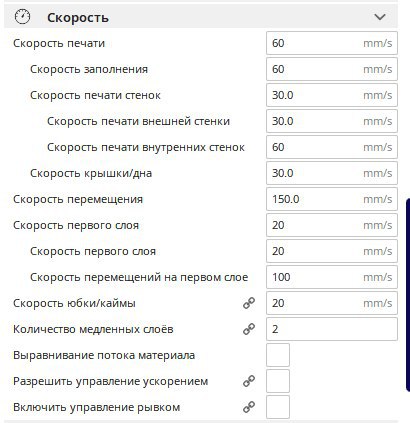Screen dimensions: 410x423
Task: Edit the Скорость крышки/дна value field
Action: coord(332,173)
